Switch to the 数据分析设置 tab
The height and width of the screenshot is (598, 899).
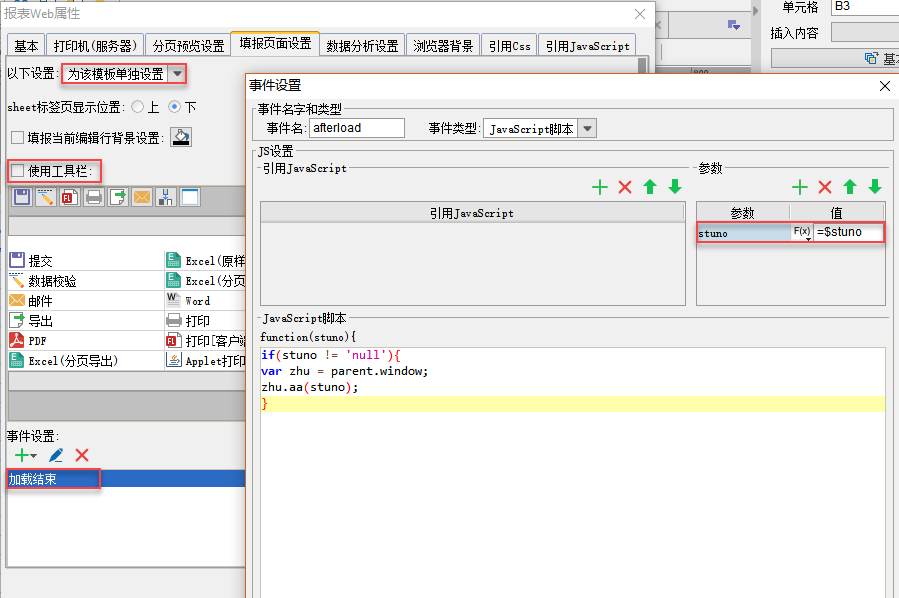tap(362, 46)
